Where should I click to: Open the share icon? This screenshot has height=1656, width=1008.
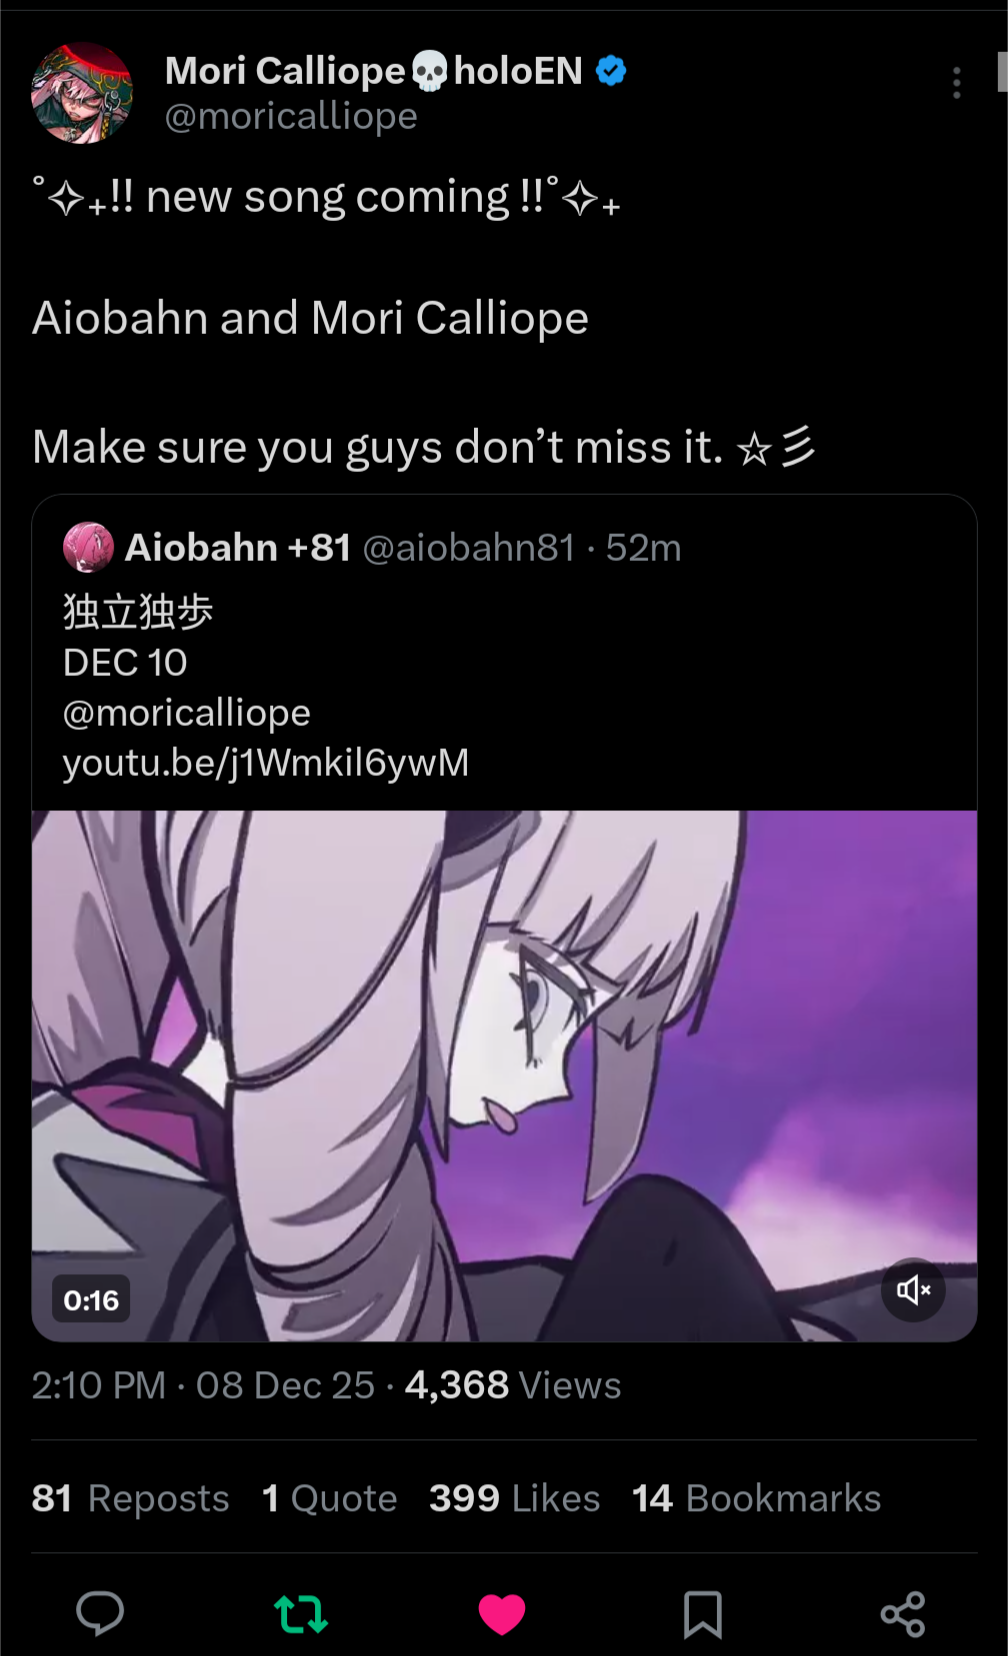click(903, 1614)
